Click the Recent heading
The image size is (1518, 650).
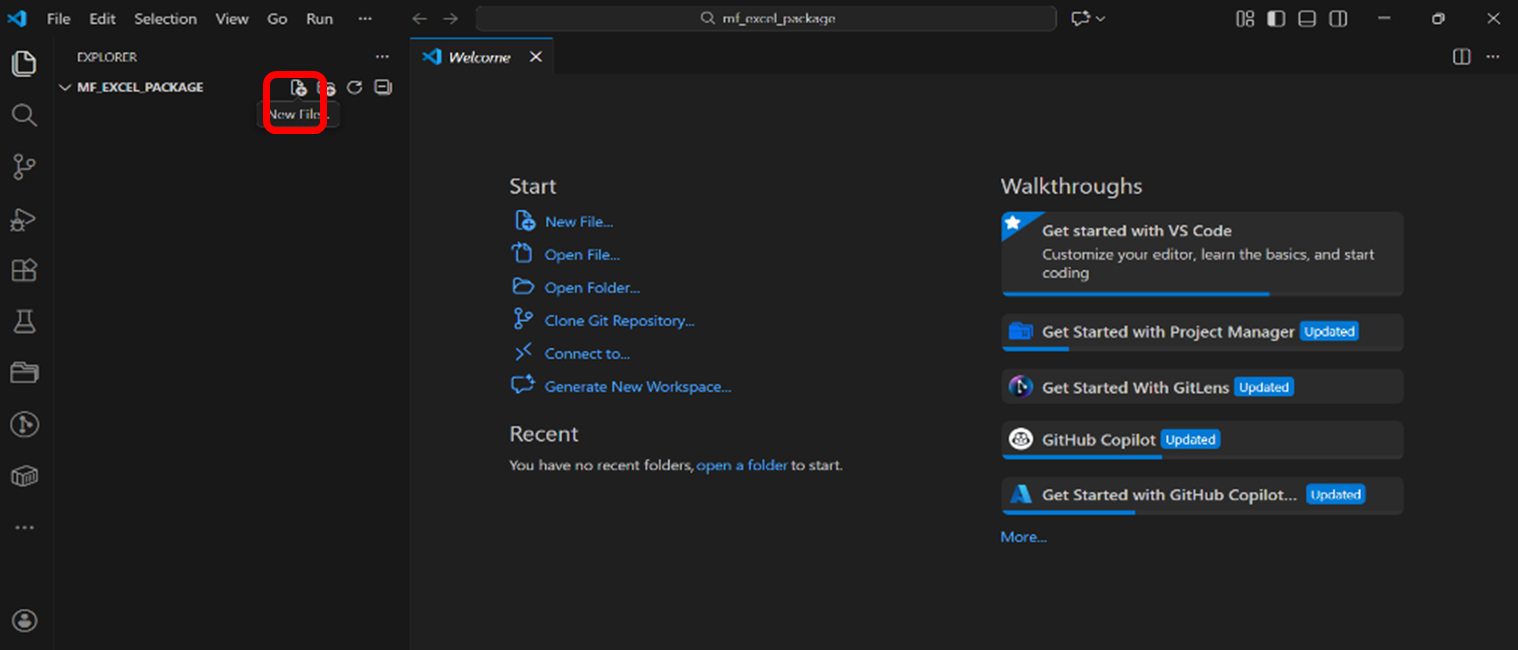pos(544,434)
